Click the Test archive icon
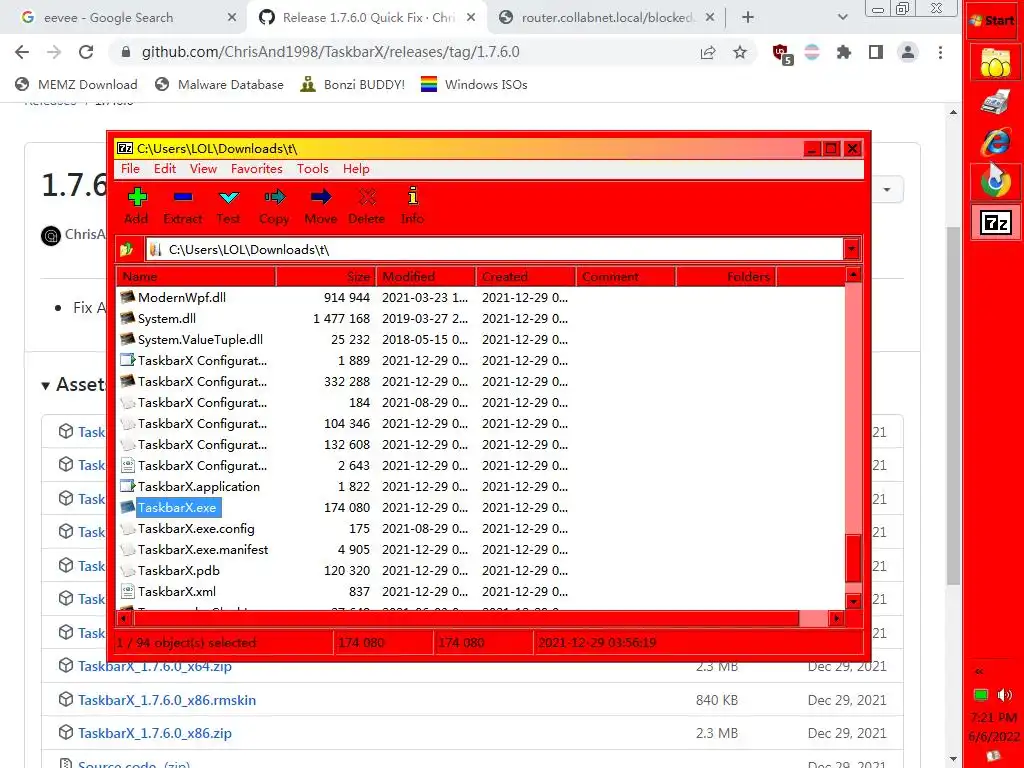This screenshot has height=768, width=1024. (229, 197)
